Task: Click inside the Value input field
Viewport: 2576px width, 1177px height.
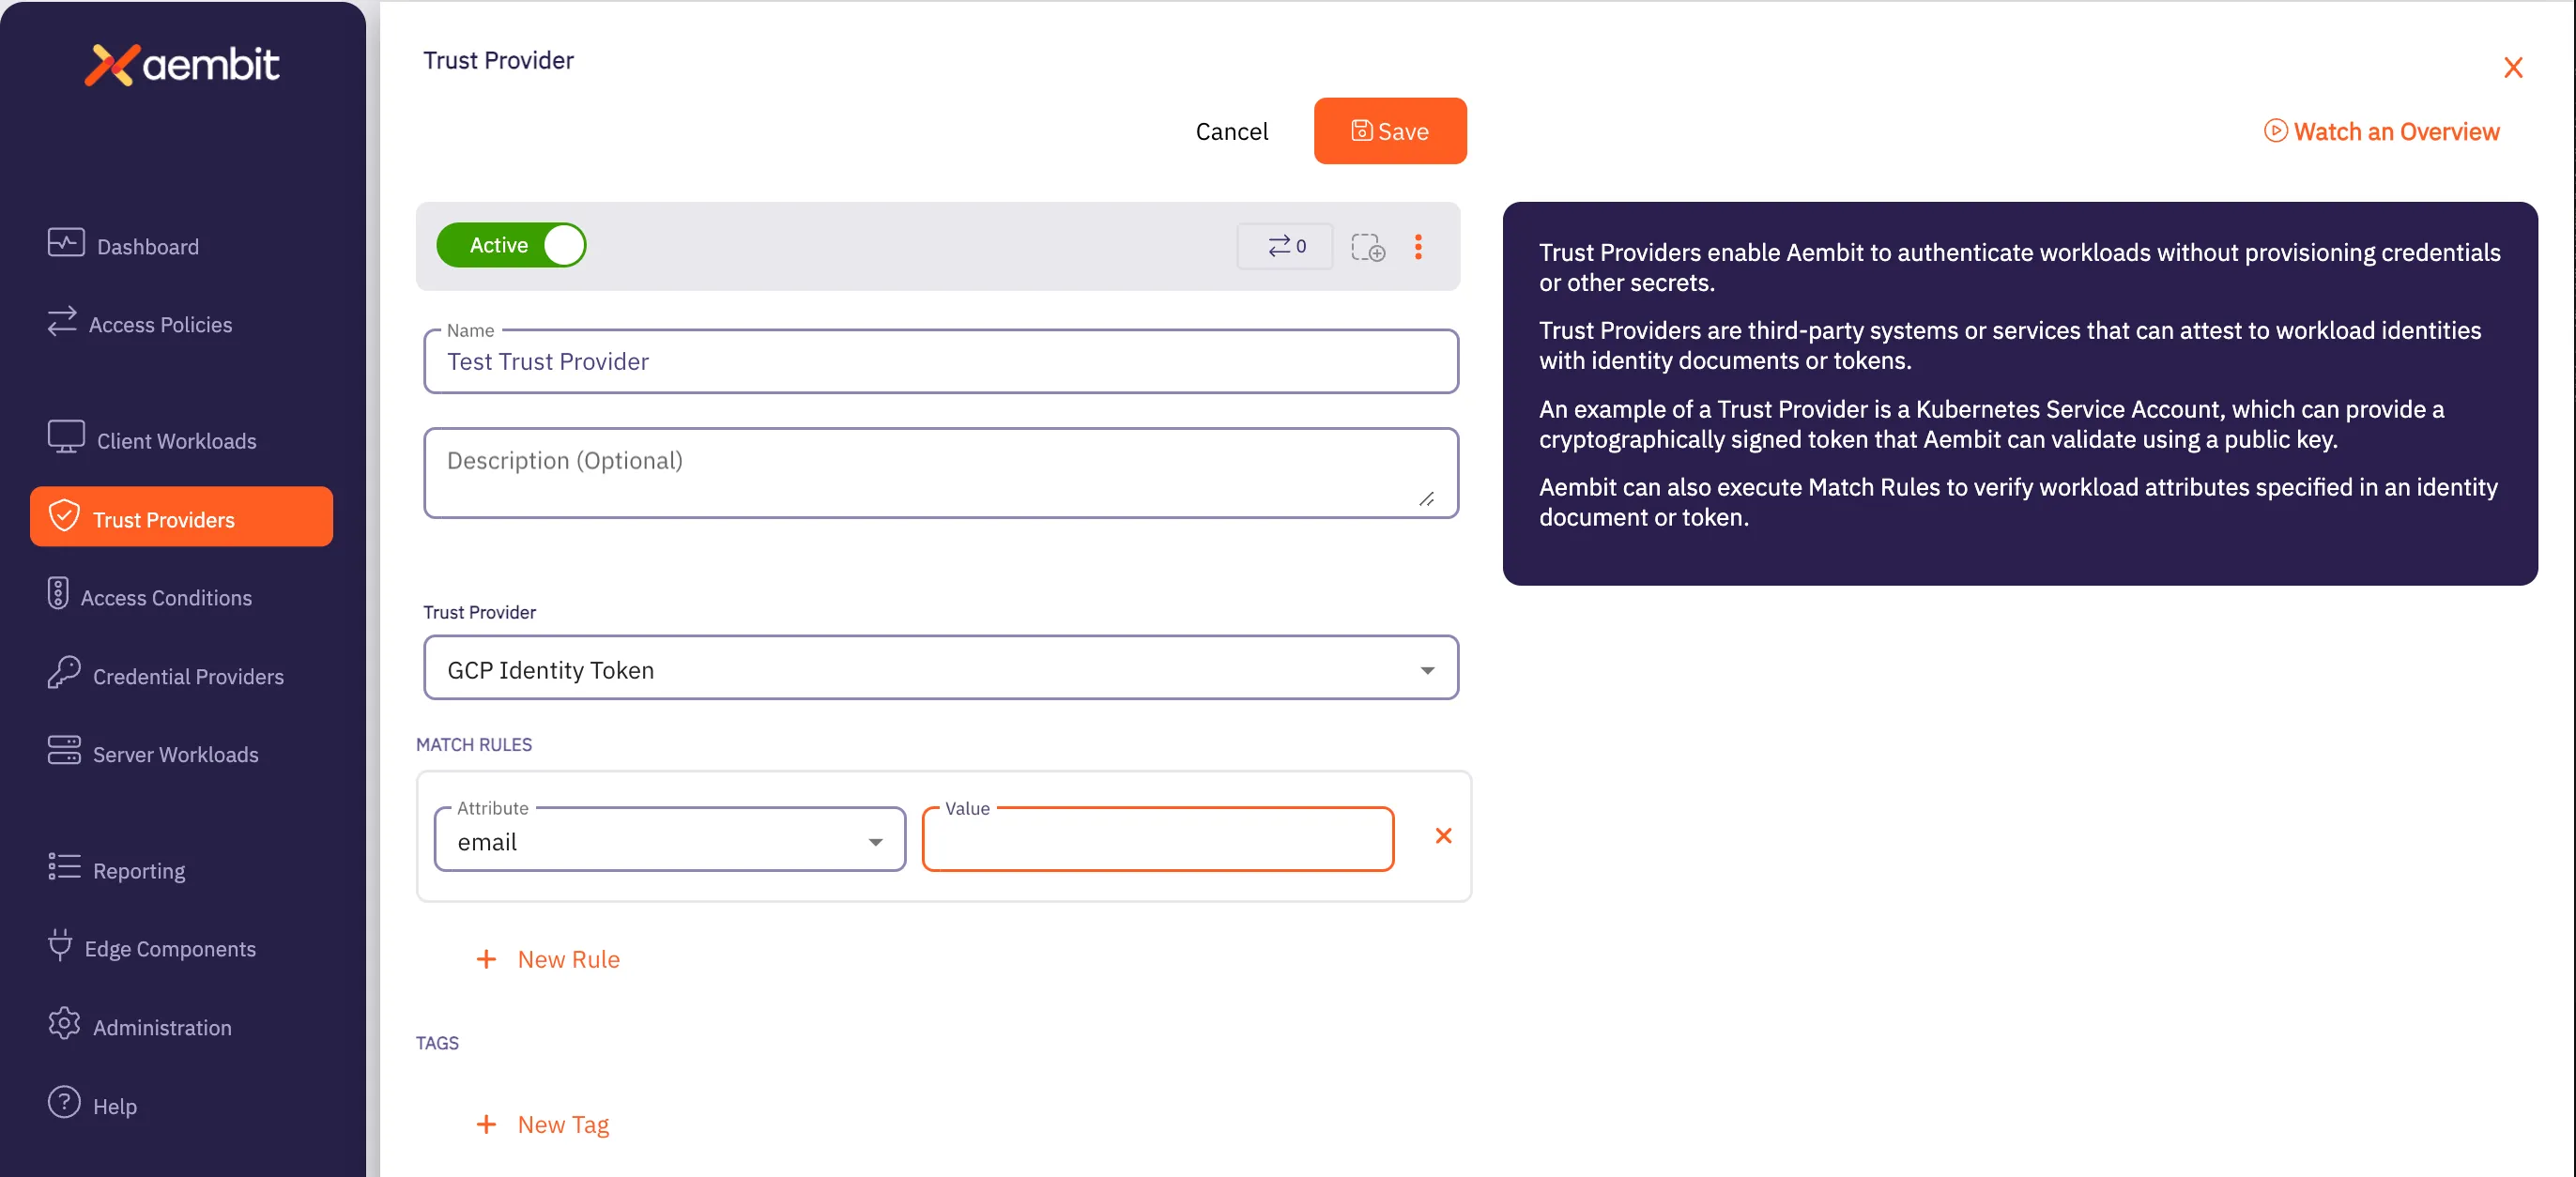Action: tap(1157, 840)
